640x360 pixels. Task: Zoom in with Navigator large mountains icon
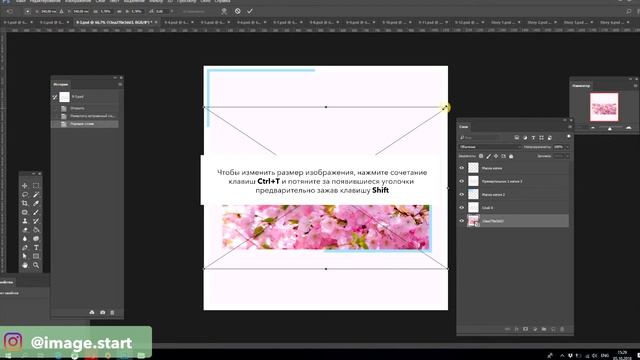point(629,128)
